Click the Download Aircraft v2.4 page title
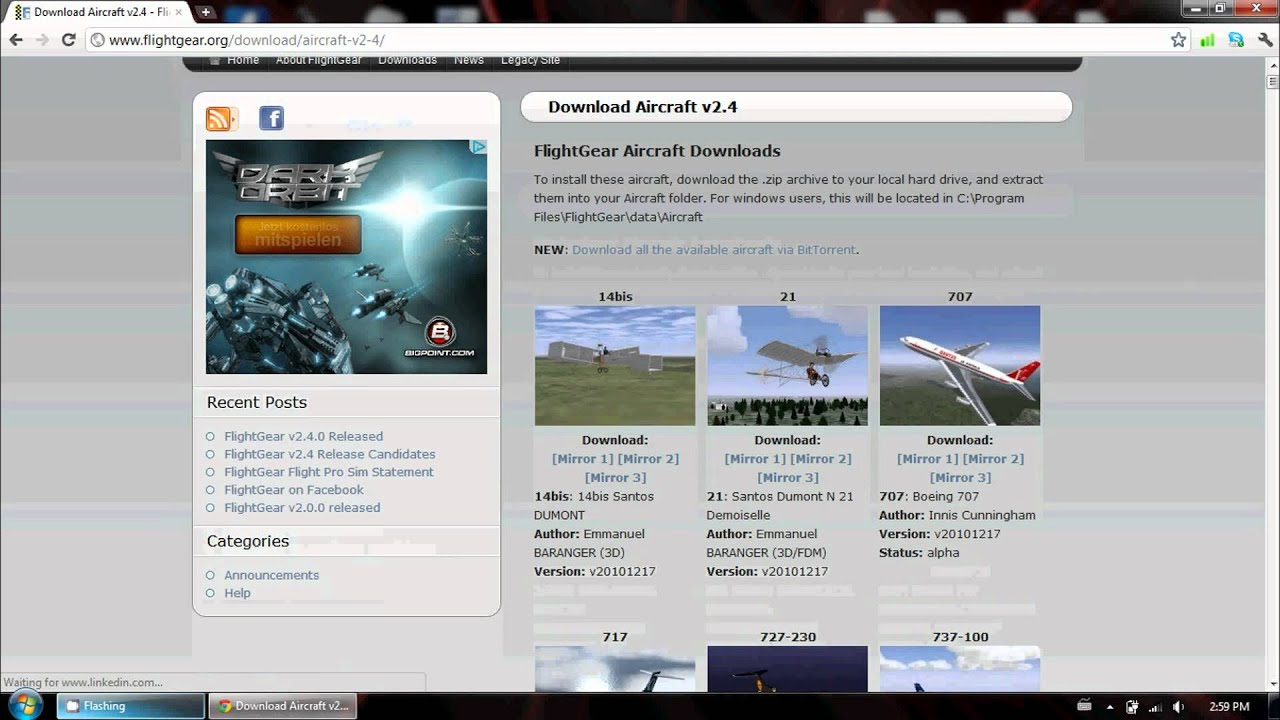The height and width of the screenshot is (720, 1280). (643, 107)
